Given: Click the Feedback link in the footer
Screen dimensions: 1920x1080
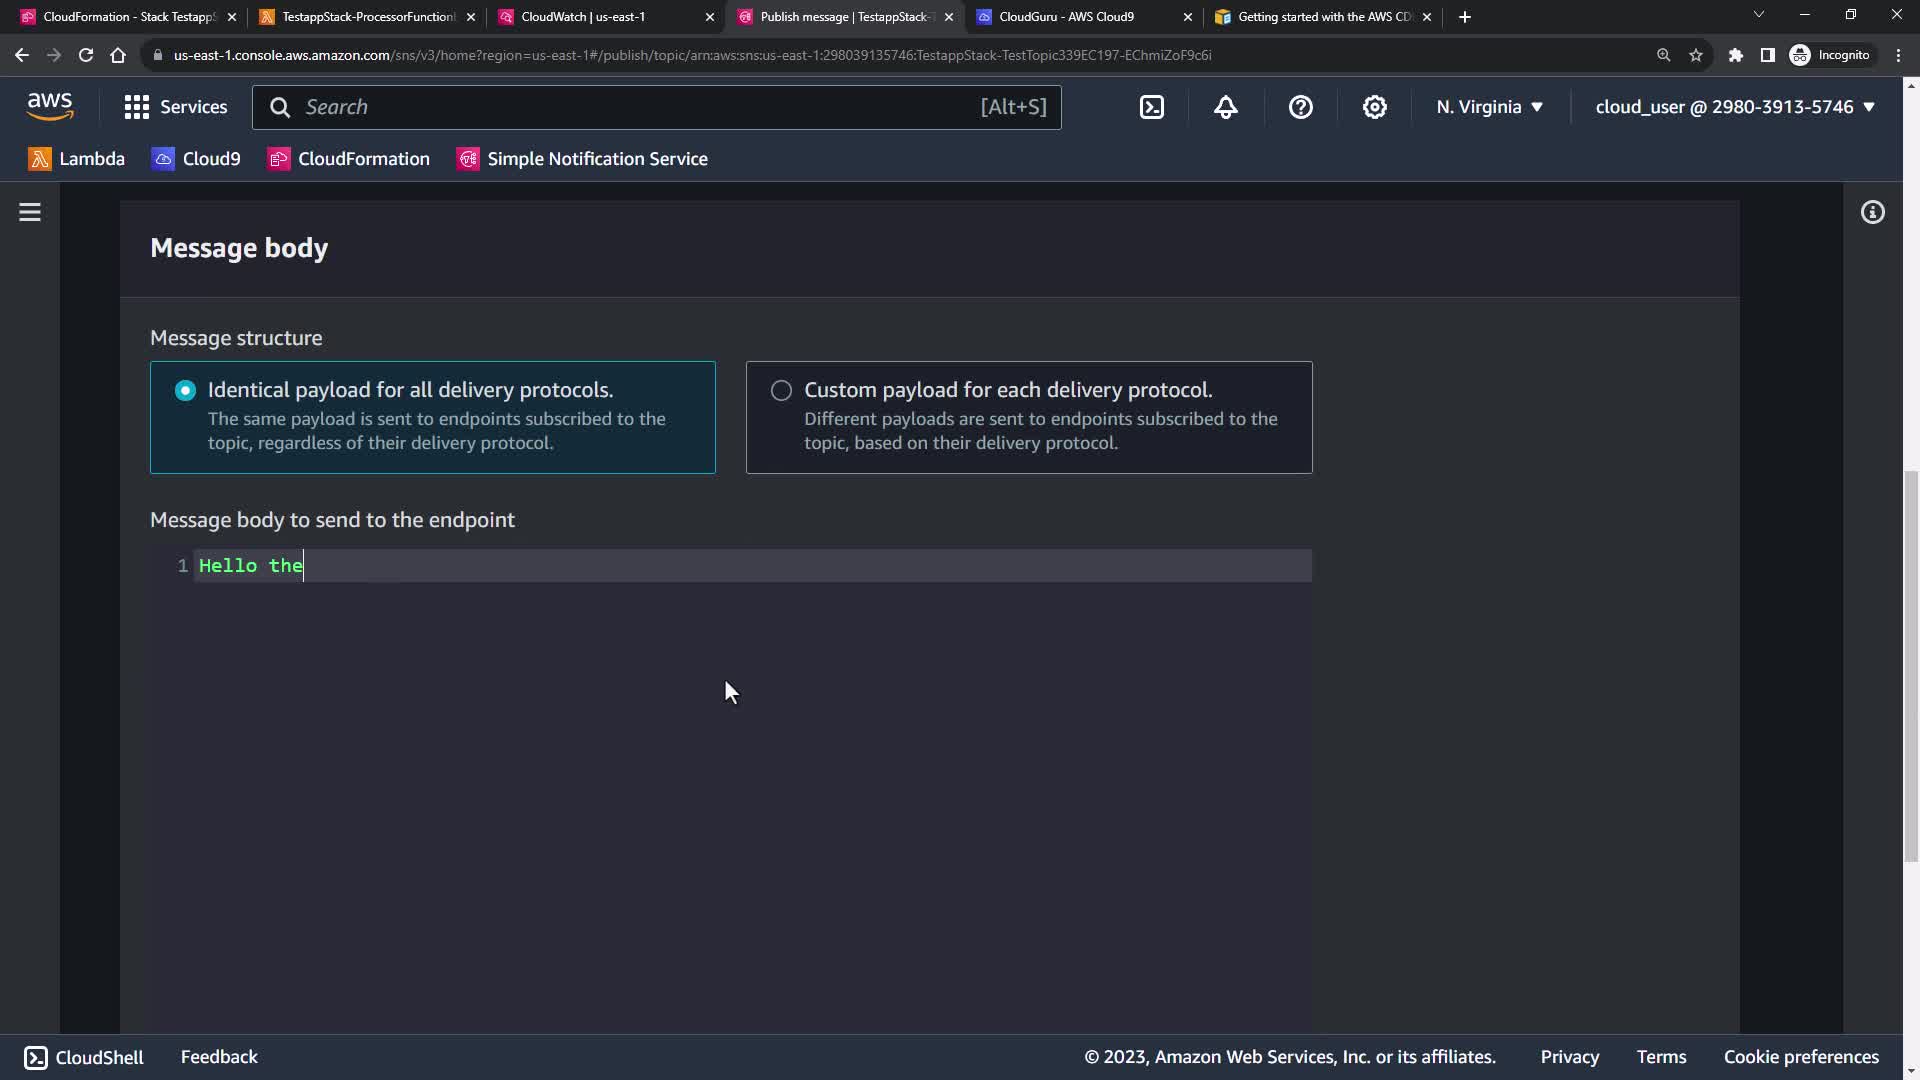Looking at the screenshot, I should [219, 1057].
